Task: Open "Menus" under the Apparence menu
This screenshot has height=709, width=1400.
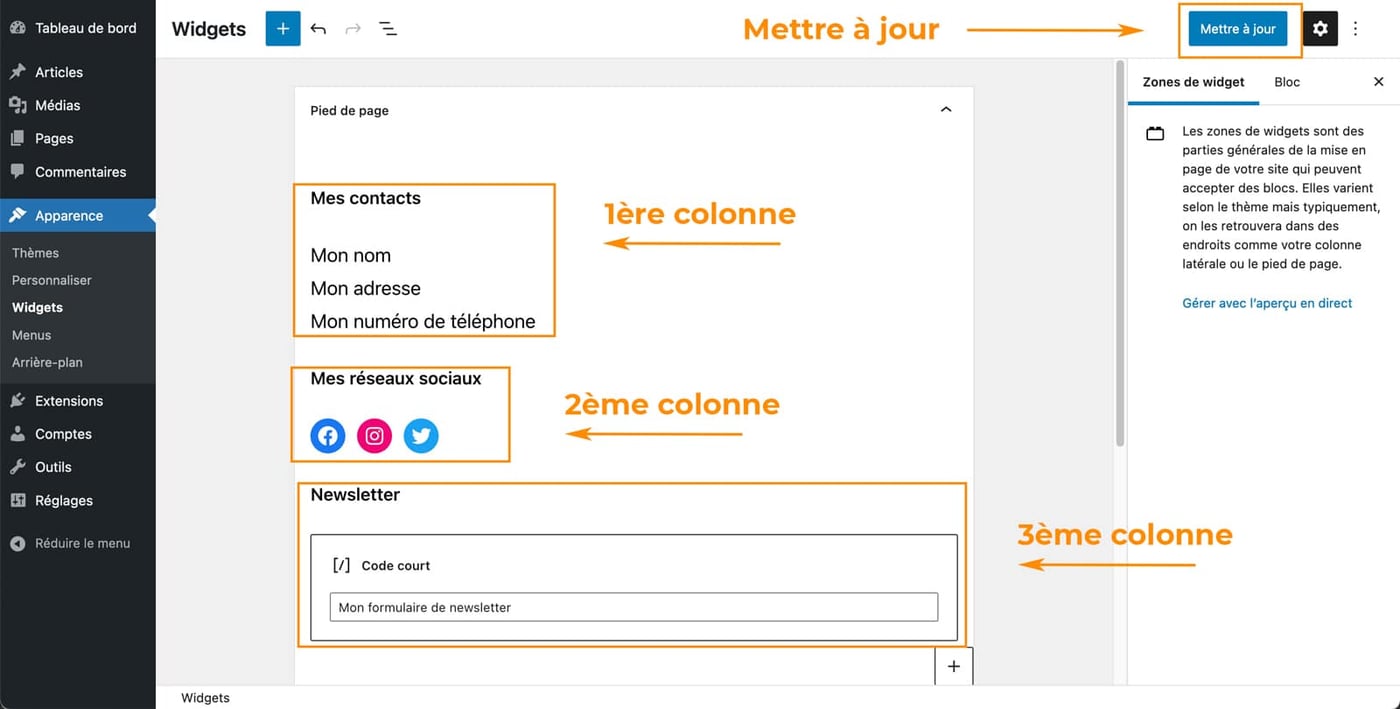Action: coord(31,334)
